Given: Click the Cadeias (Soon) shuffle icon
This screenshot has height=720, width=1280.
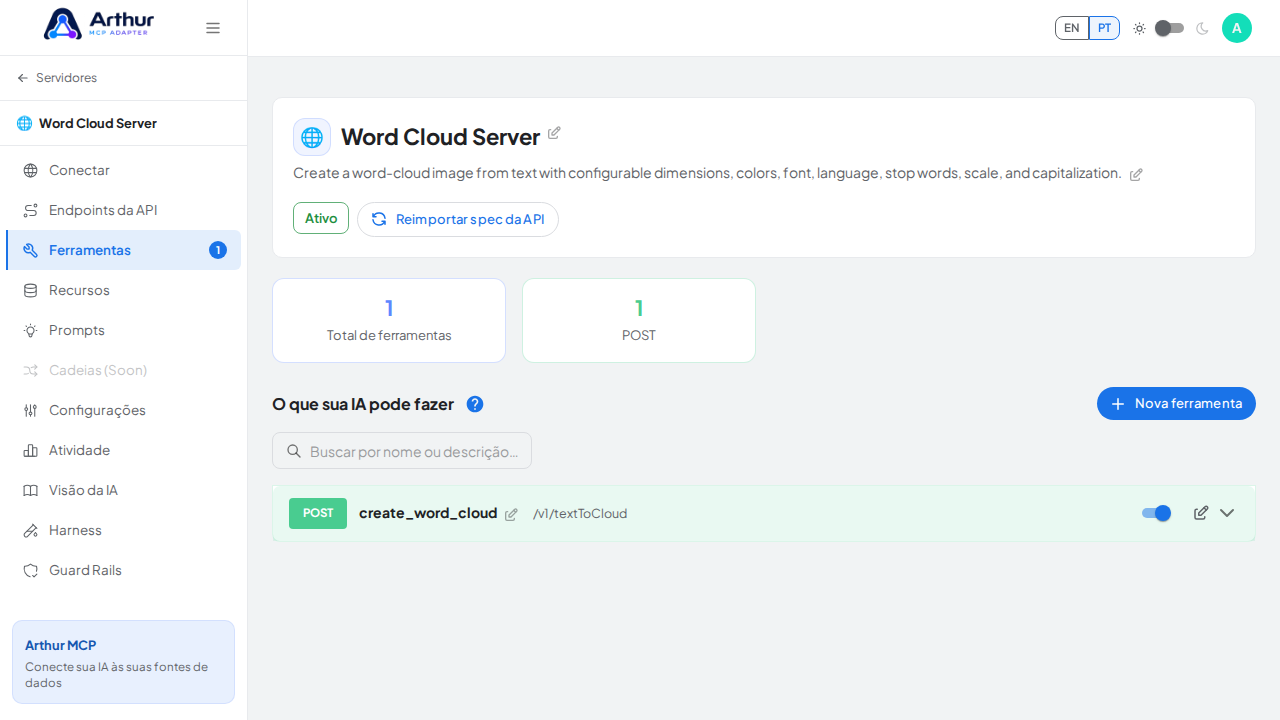Looking at the screenshot, I should point(30,370).
